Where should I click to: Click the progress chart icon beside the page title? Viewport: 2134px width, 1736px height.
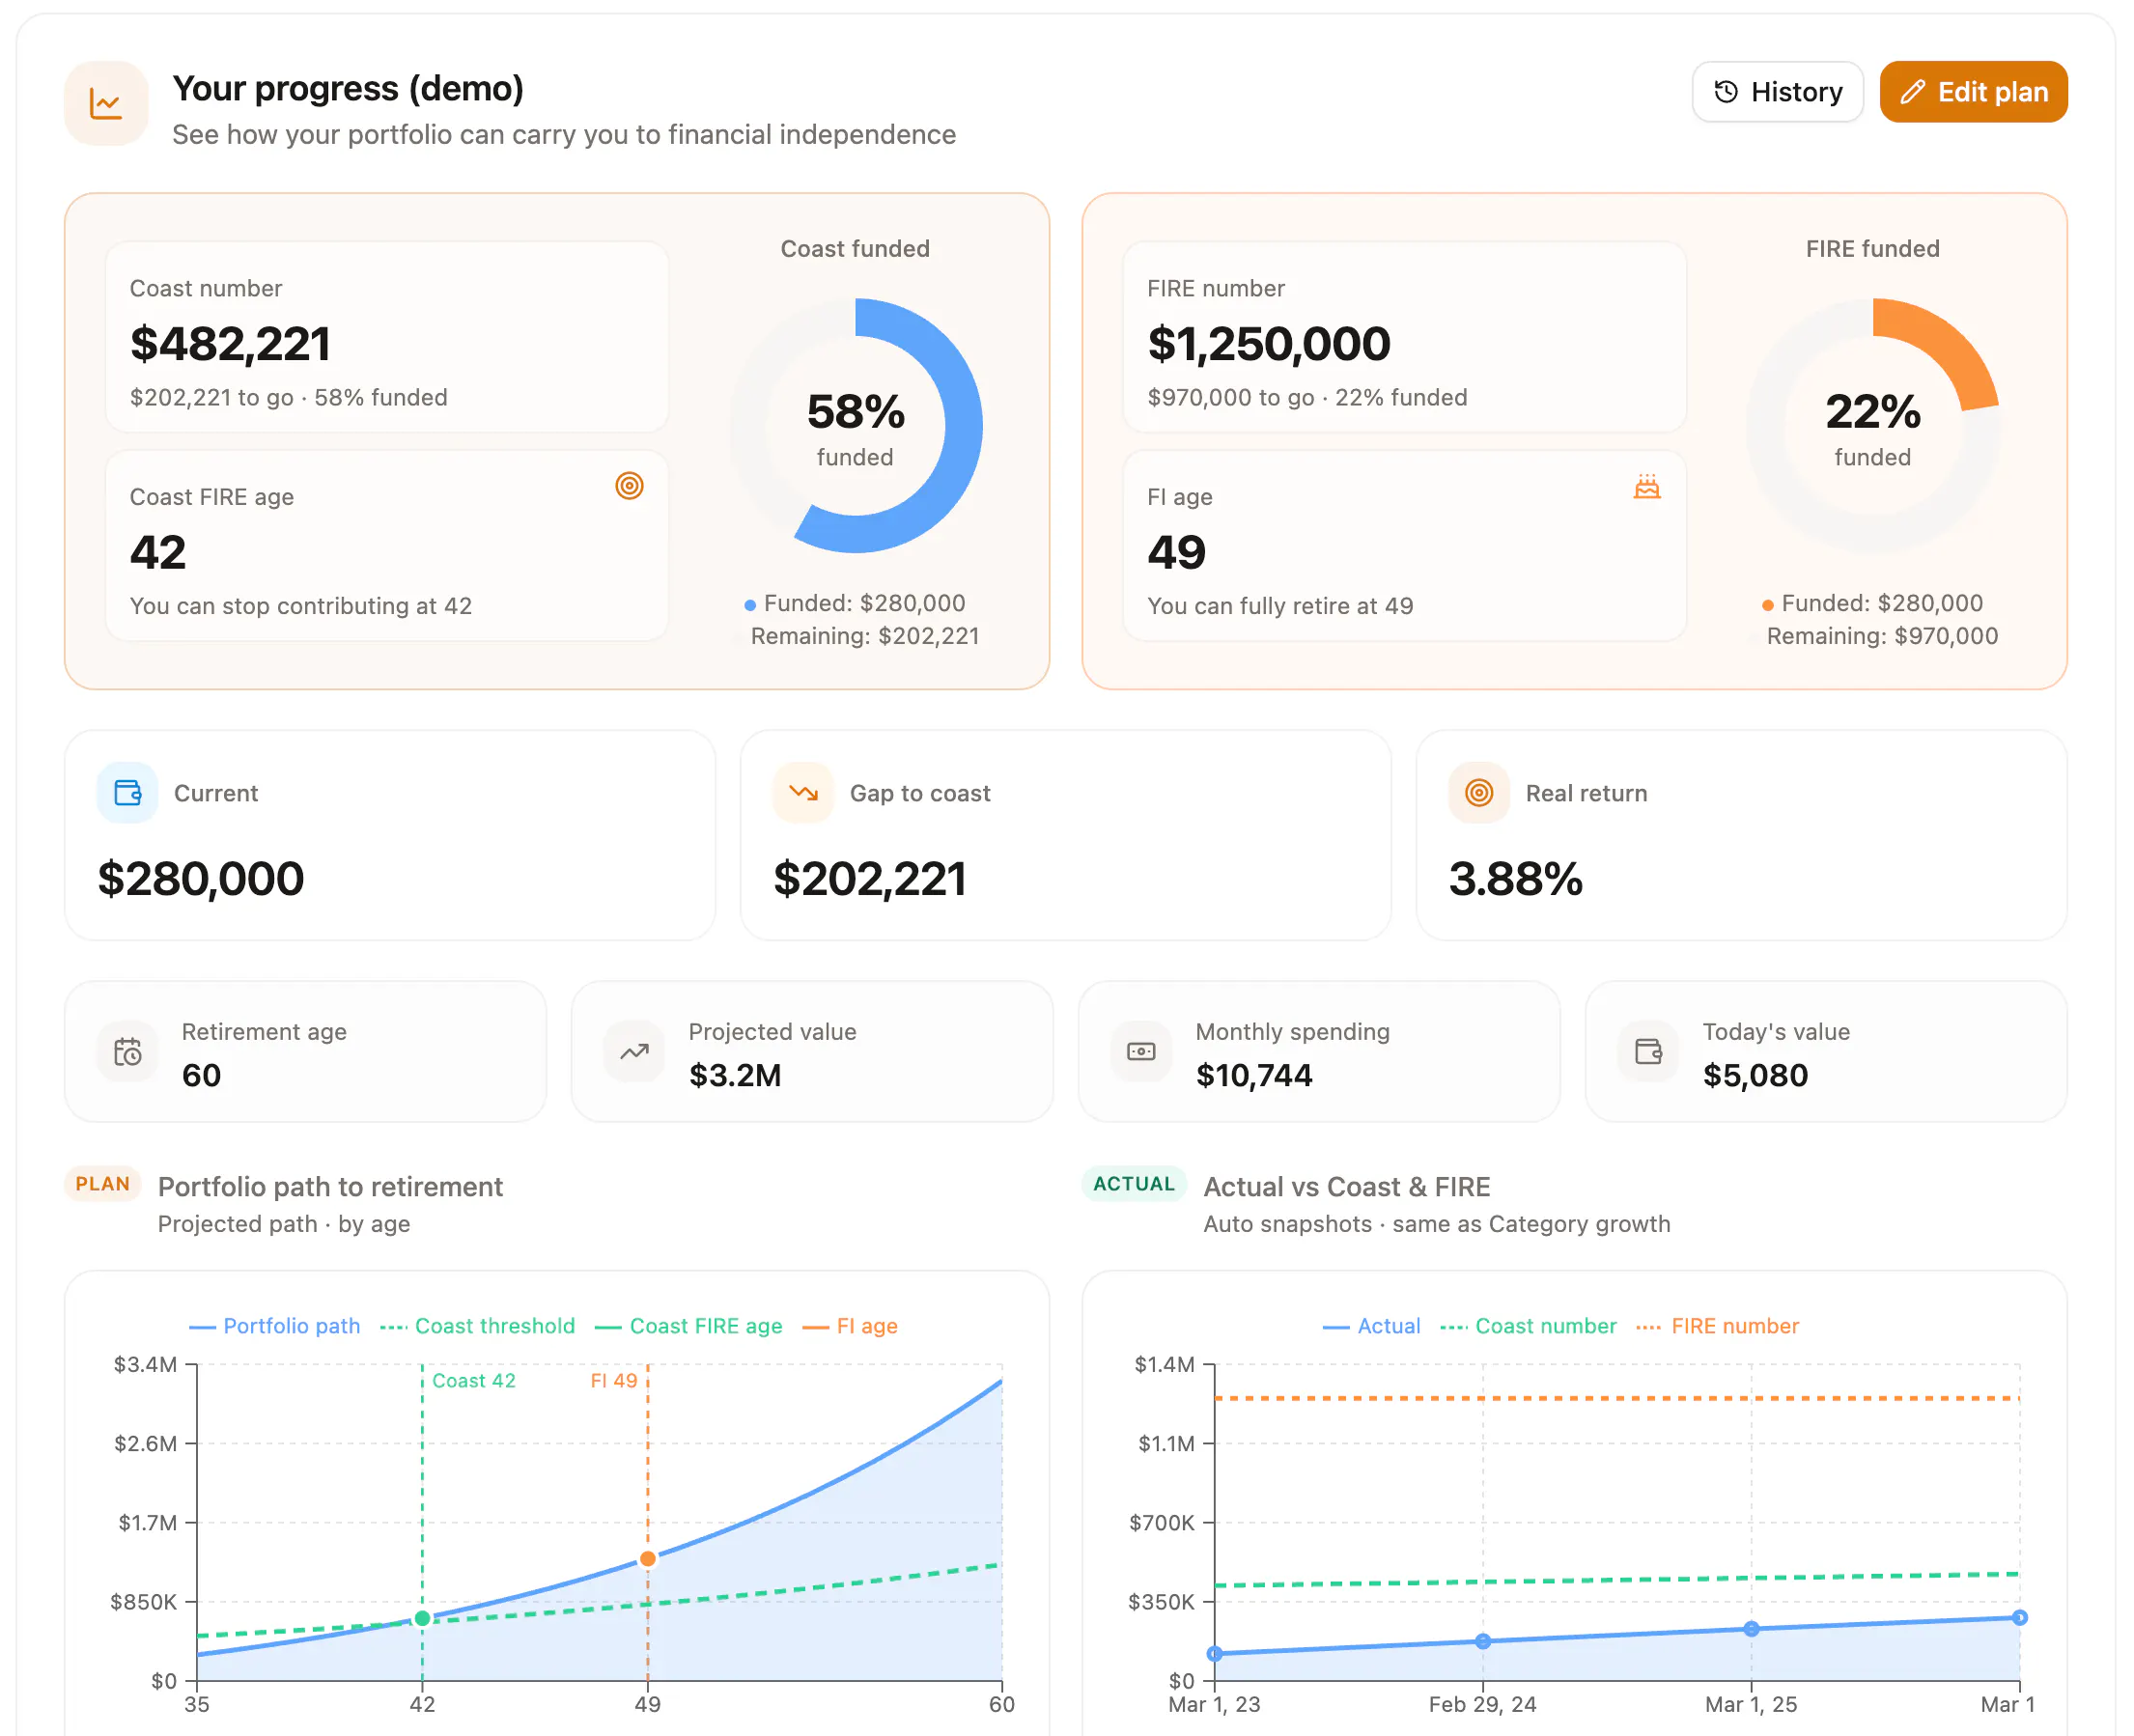[106, 103]
